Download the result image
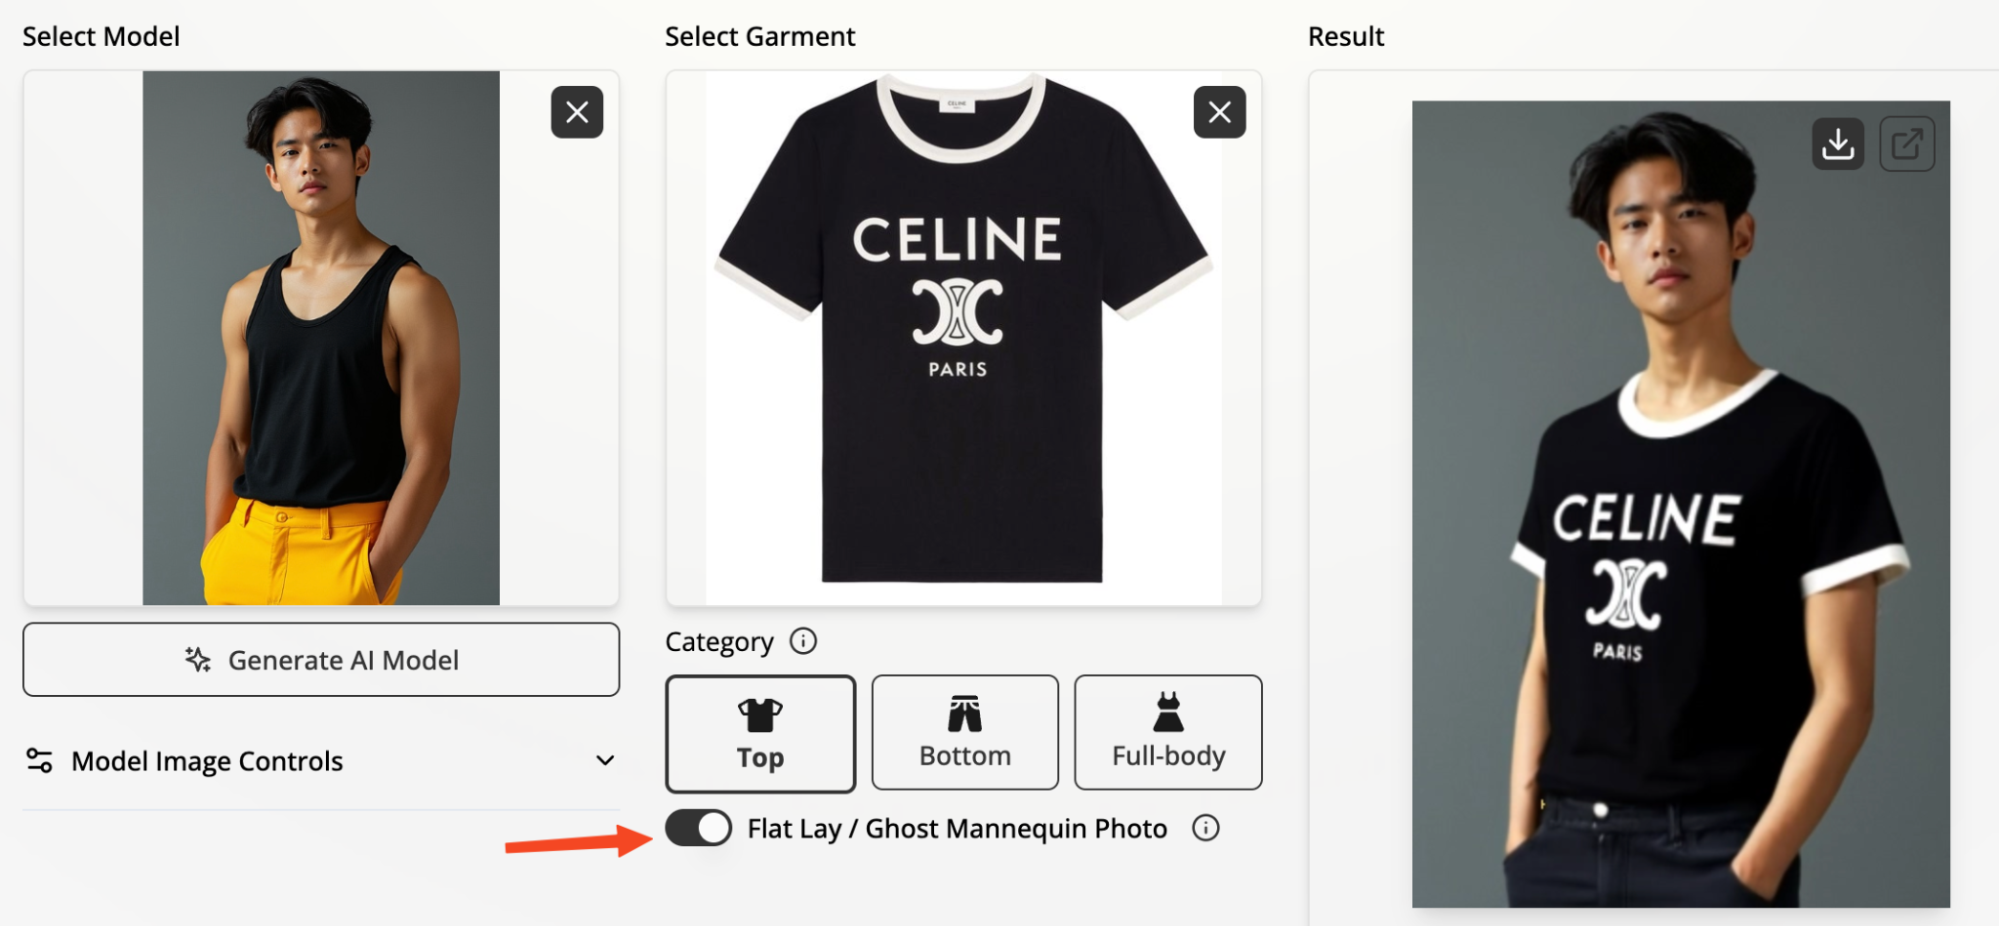 [1837, 144]
